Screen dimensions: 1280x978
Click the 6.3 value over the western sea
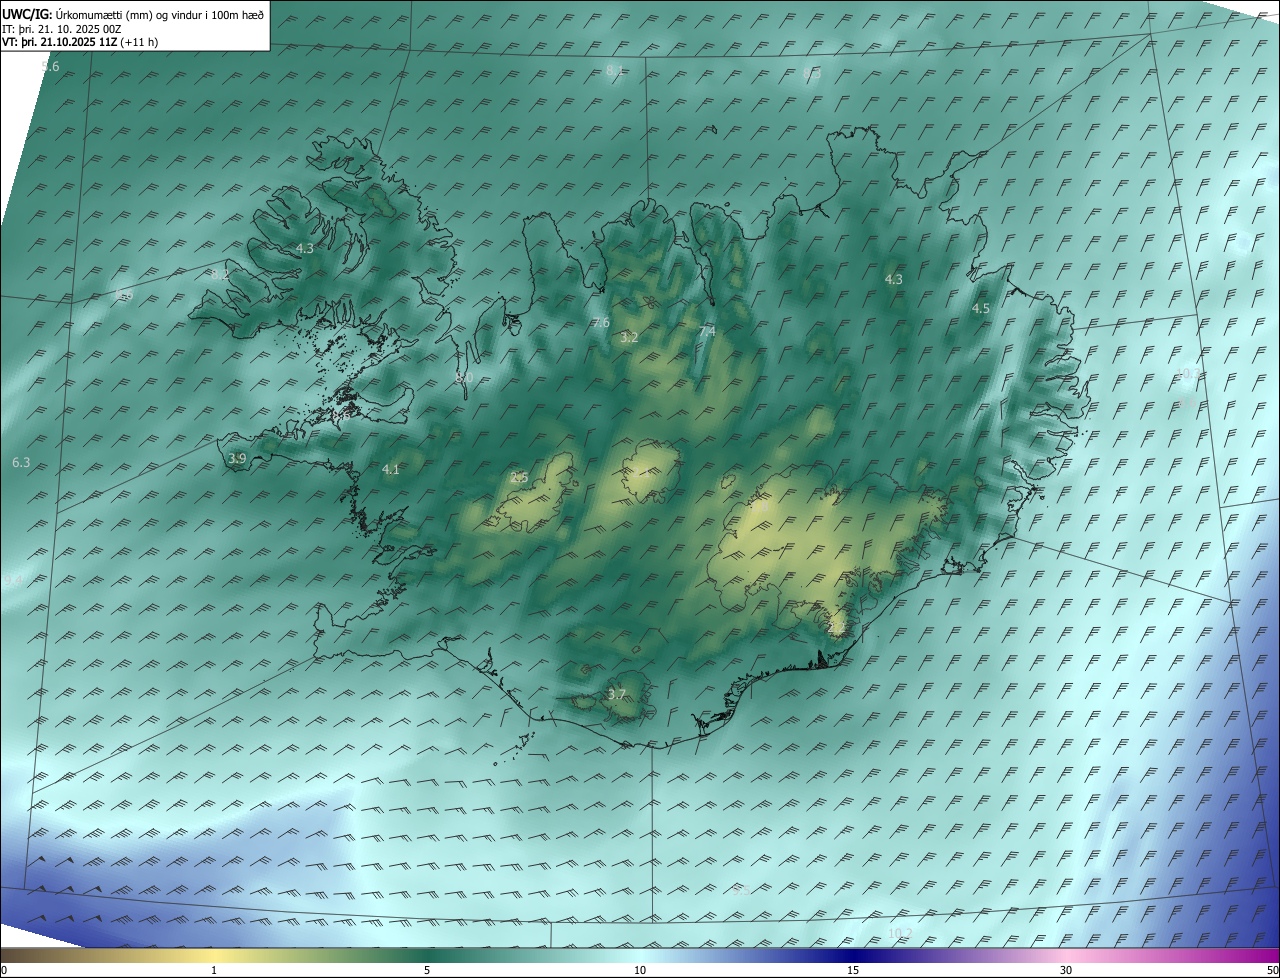click(x=21, y=462)
